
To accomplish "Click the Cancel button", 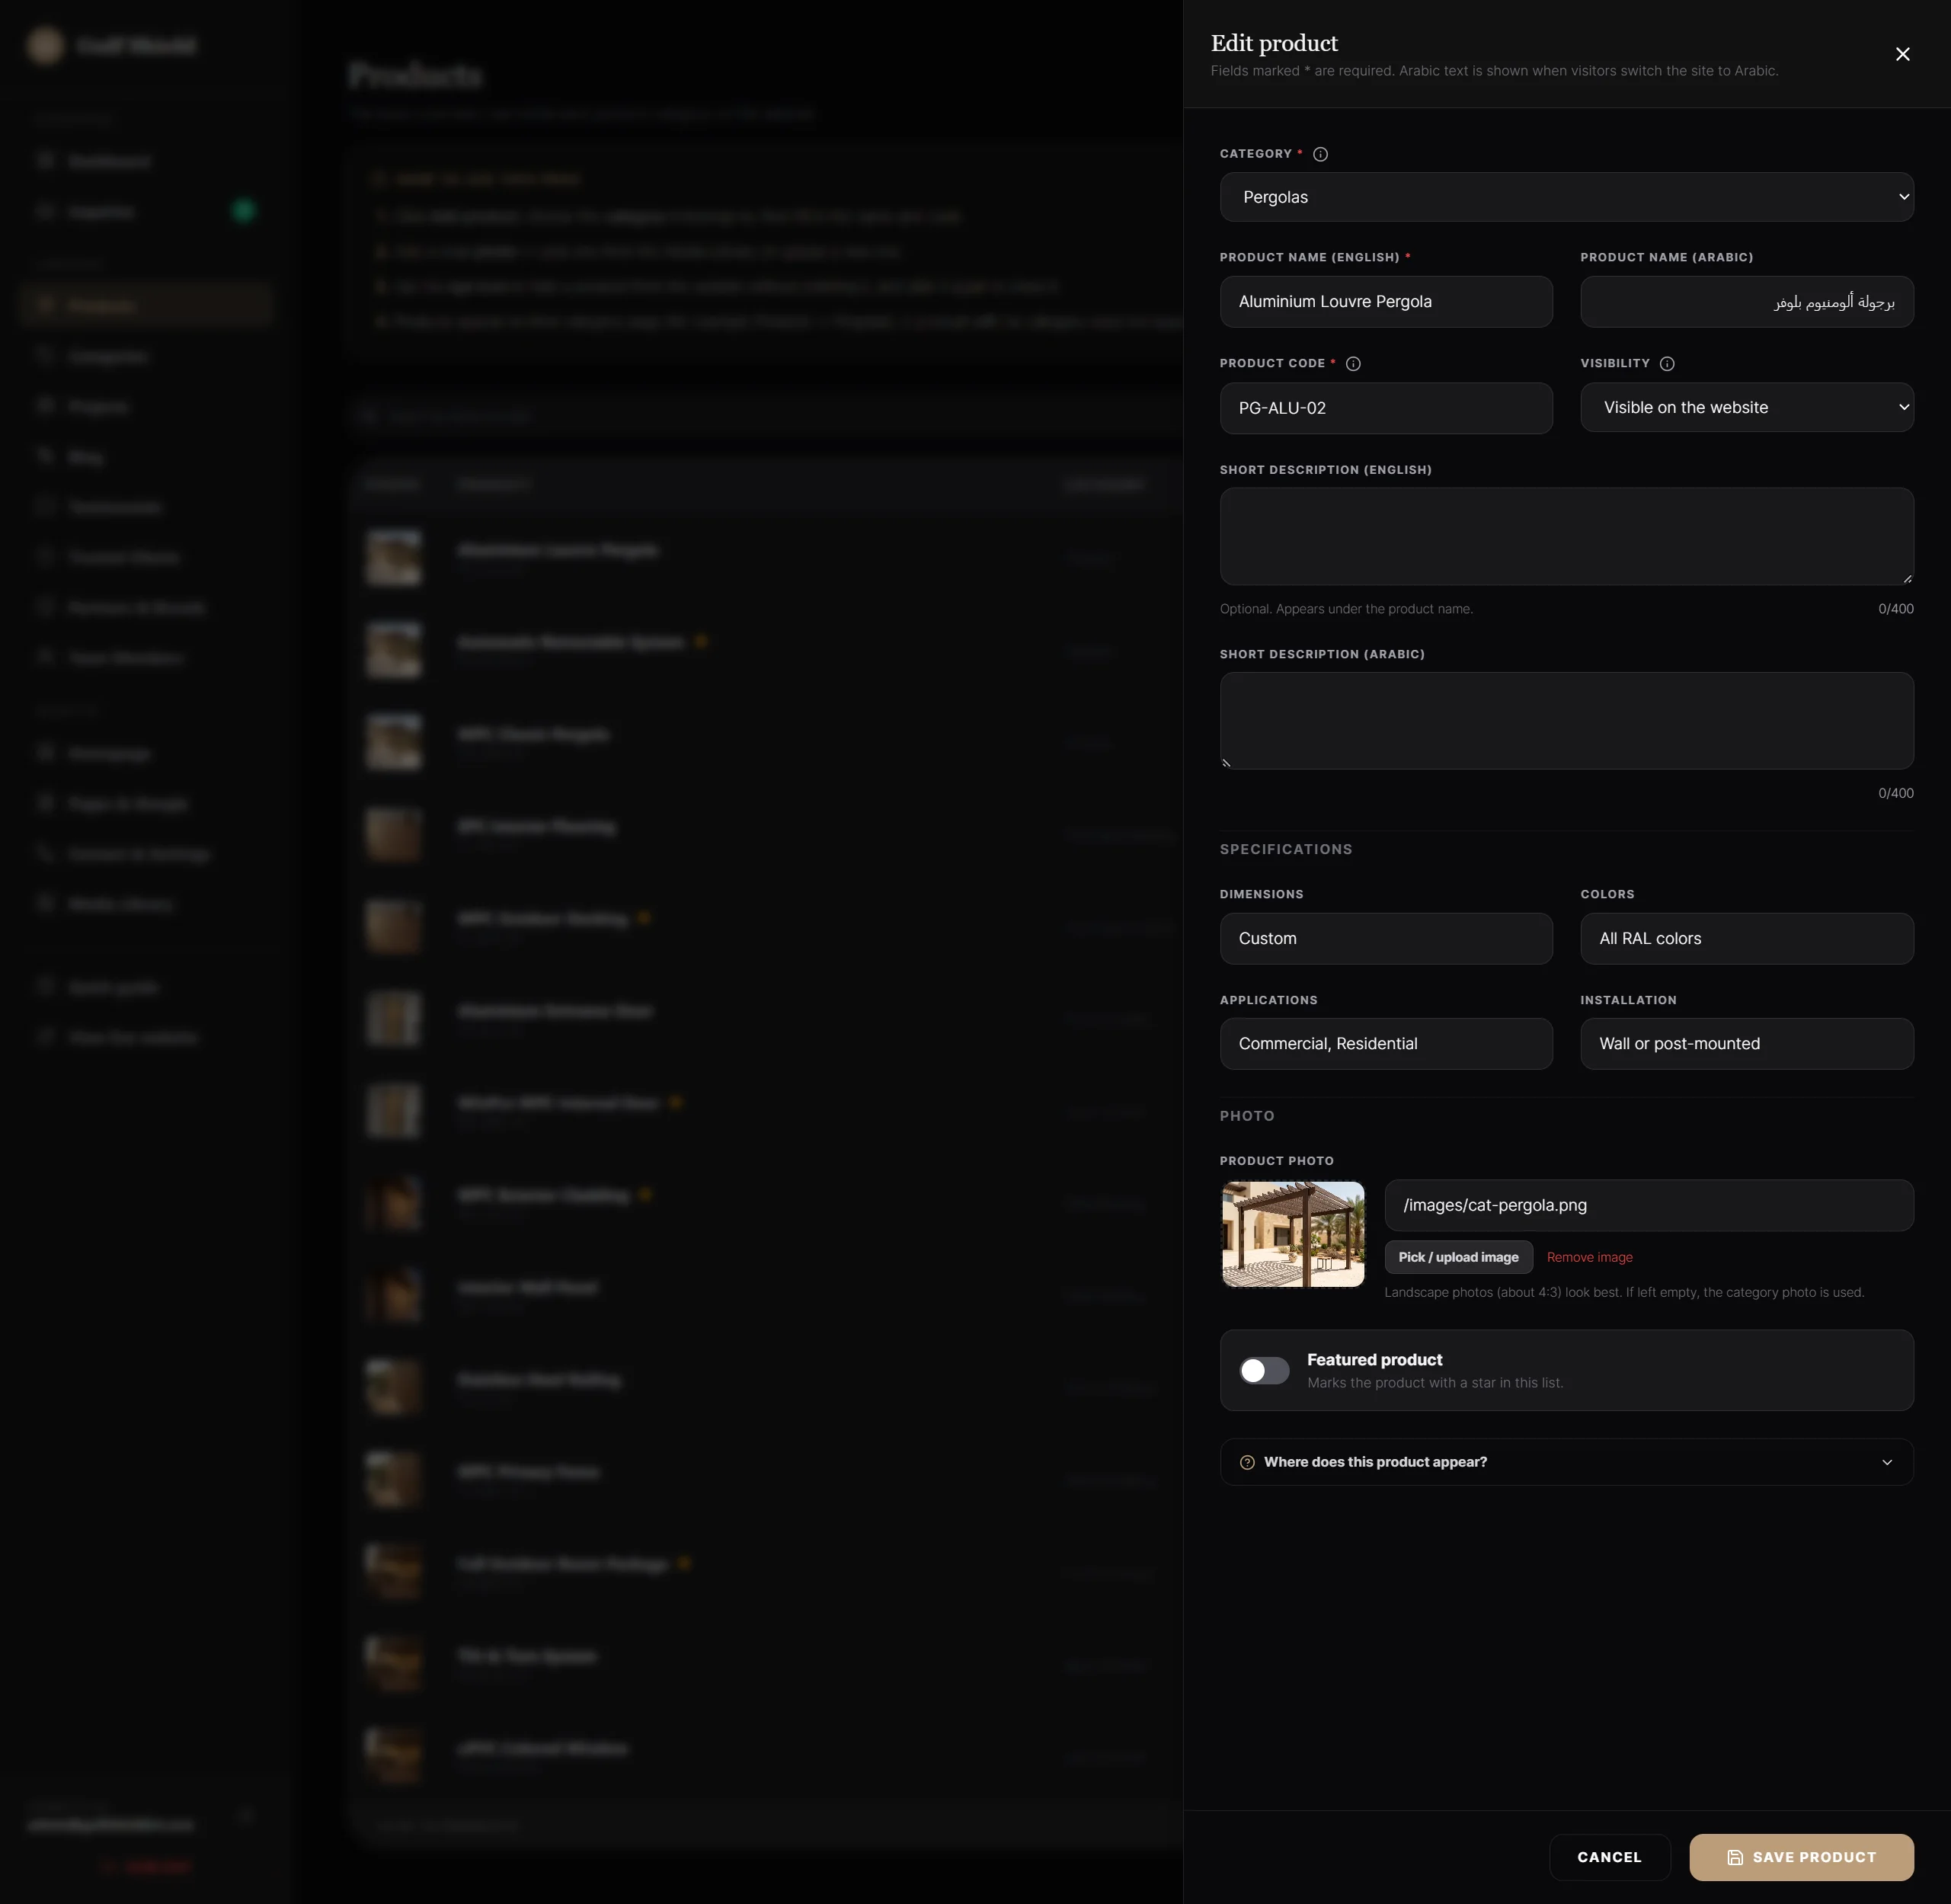I will click(x=1609, y=1857).
